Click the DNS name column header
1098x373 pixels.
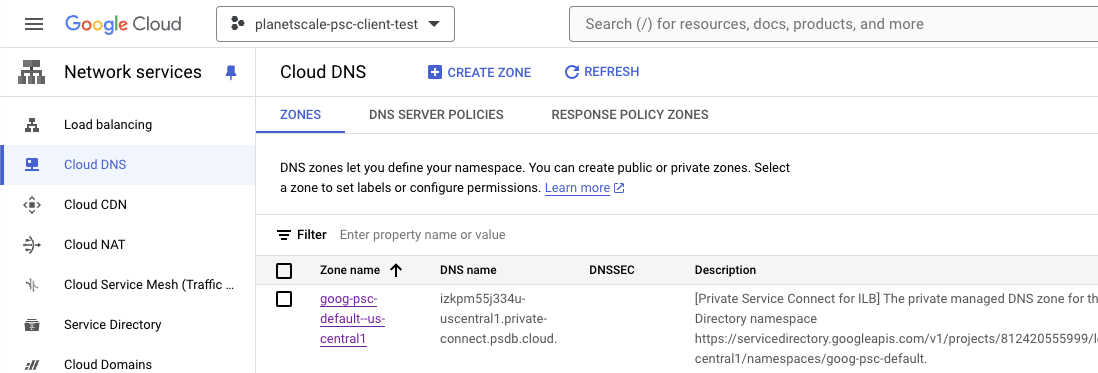[468, 270]
